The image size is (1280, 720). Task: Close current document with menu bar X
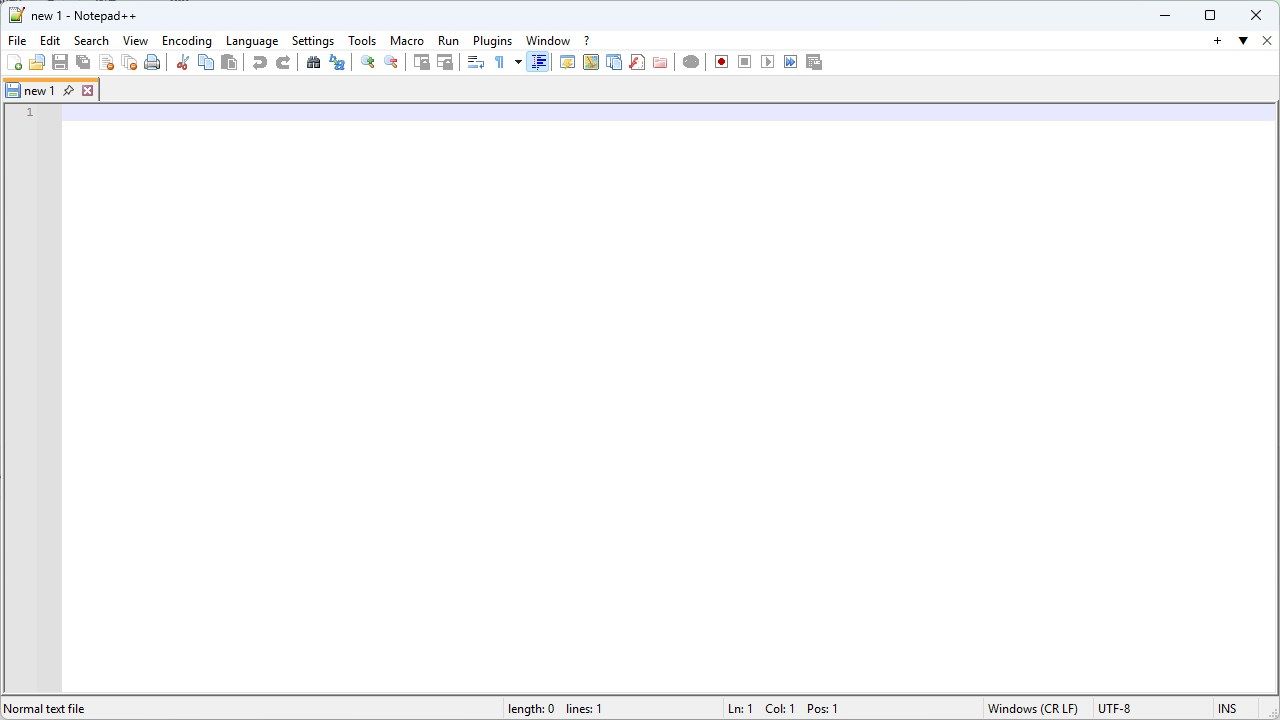click(1267, 41)
